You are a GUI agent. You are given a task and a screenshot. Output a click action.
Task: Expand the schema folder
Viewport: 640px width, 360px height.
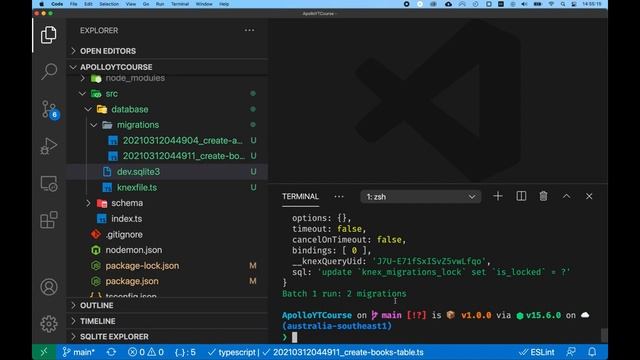pos(167,203)
